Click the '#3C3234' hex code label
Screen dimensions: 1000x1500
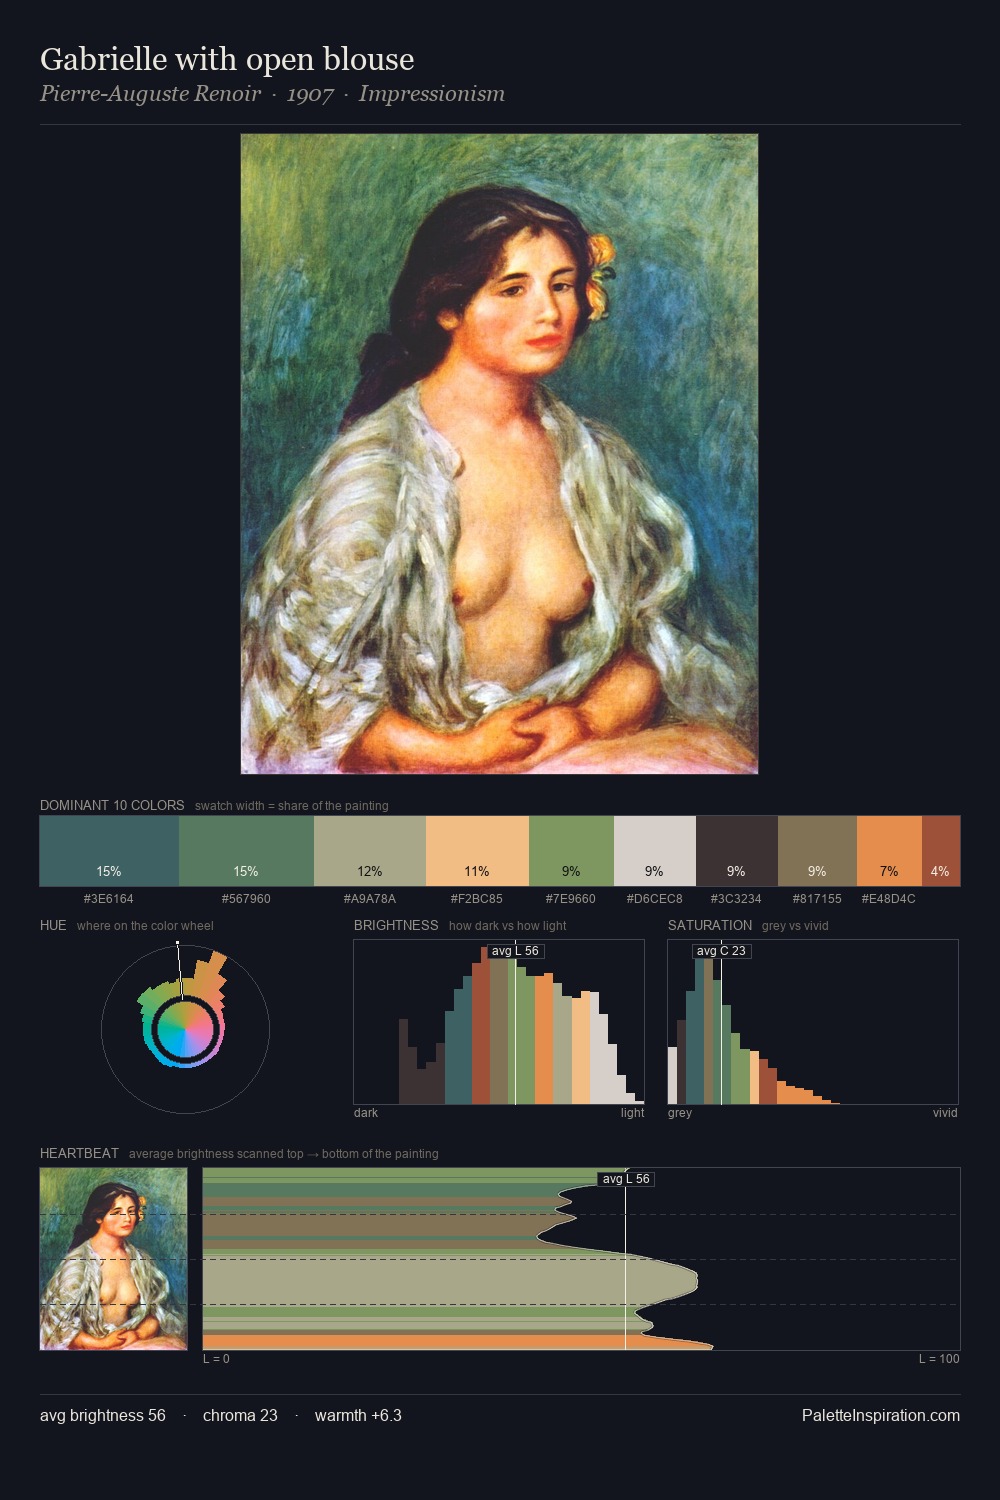(736, 898)
